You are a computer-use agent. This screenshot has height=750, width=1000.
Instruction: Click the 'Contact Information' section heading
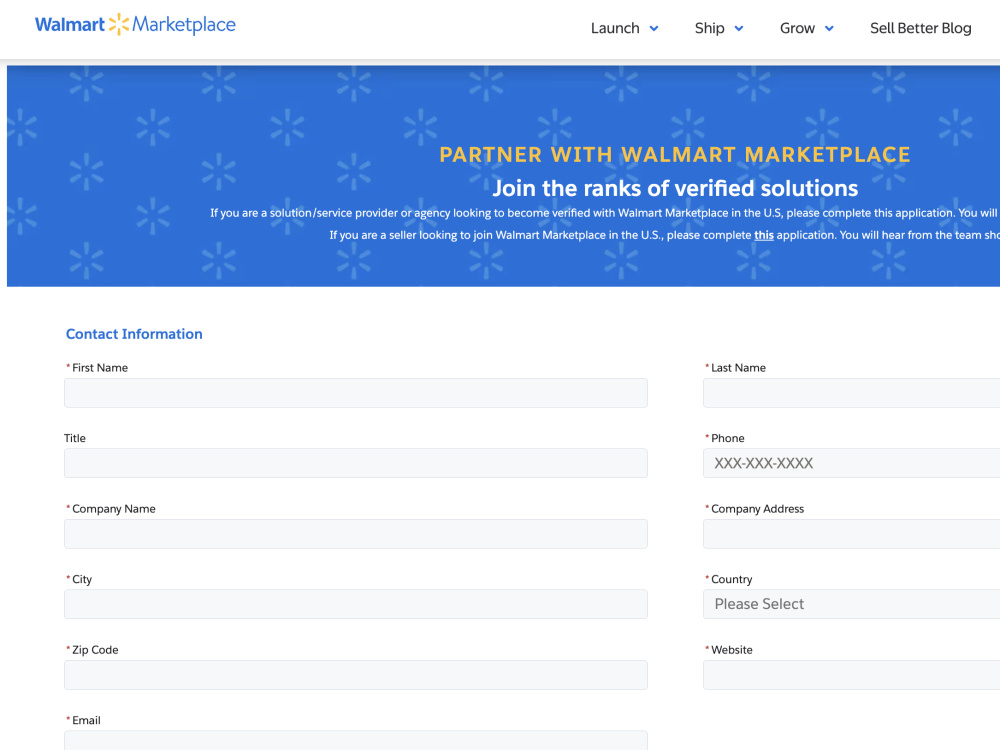pos(134,334)
